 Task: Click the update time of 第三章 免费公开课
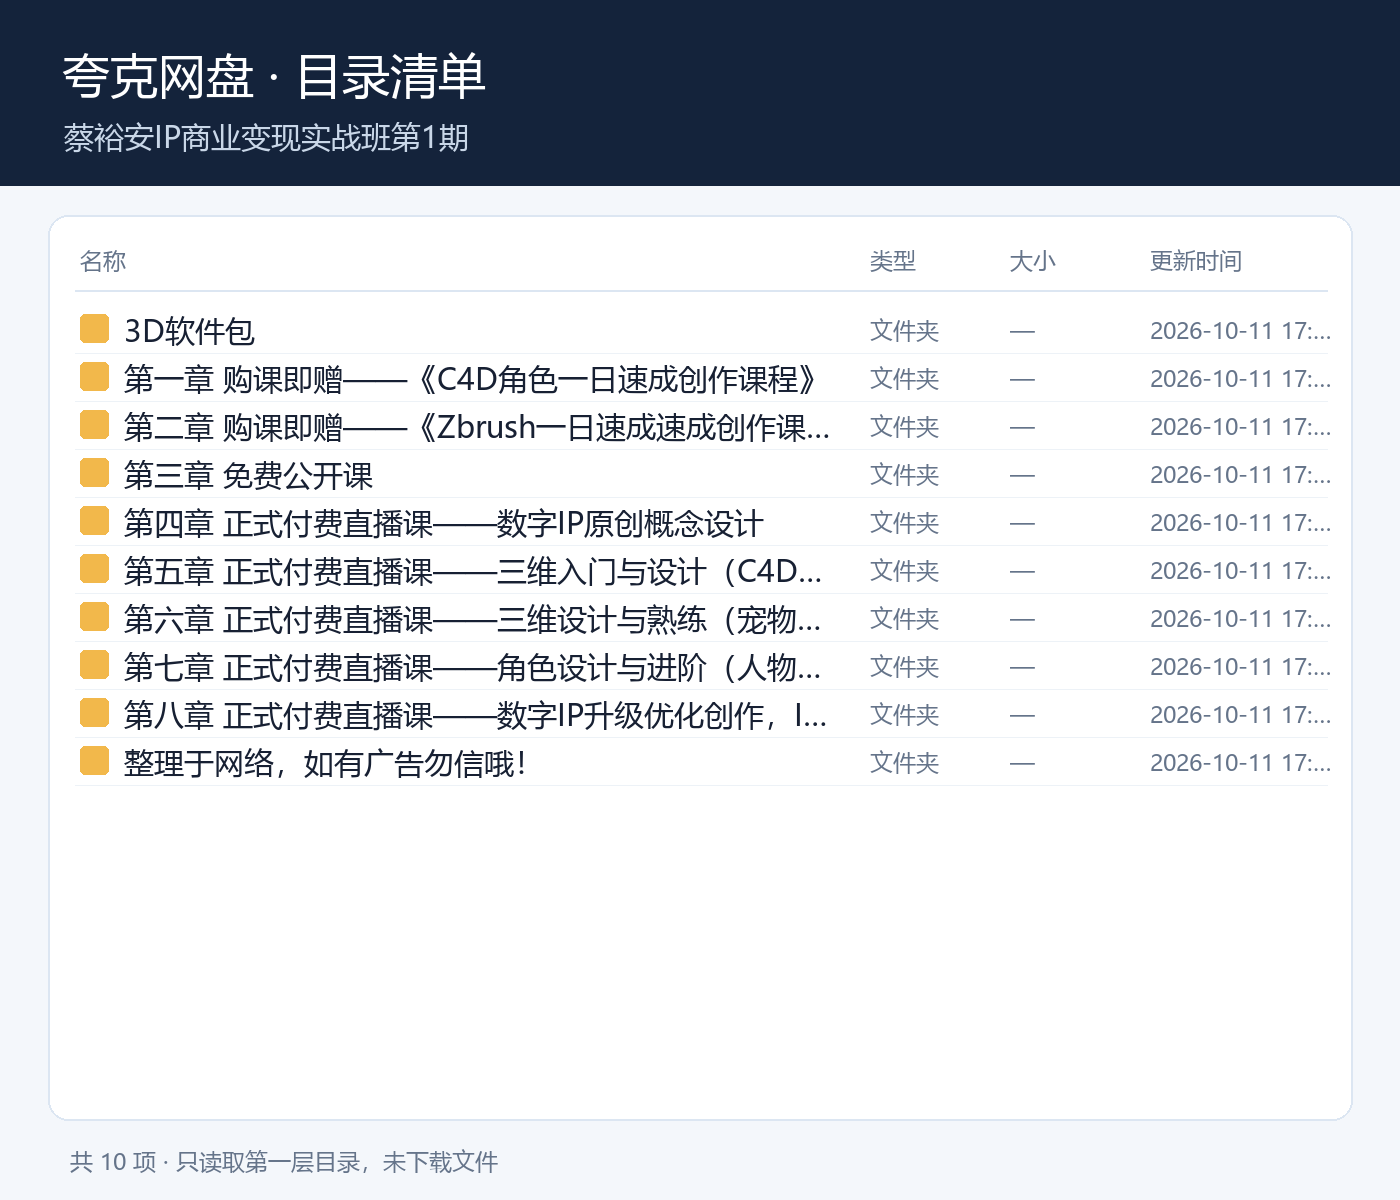point(1240,474)
